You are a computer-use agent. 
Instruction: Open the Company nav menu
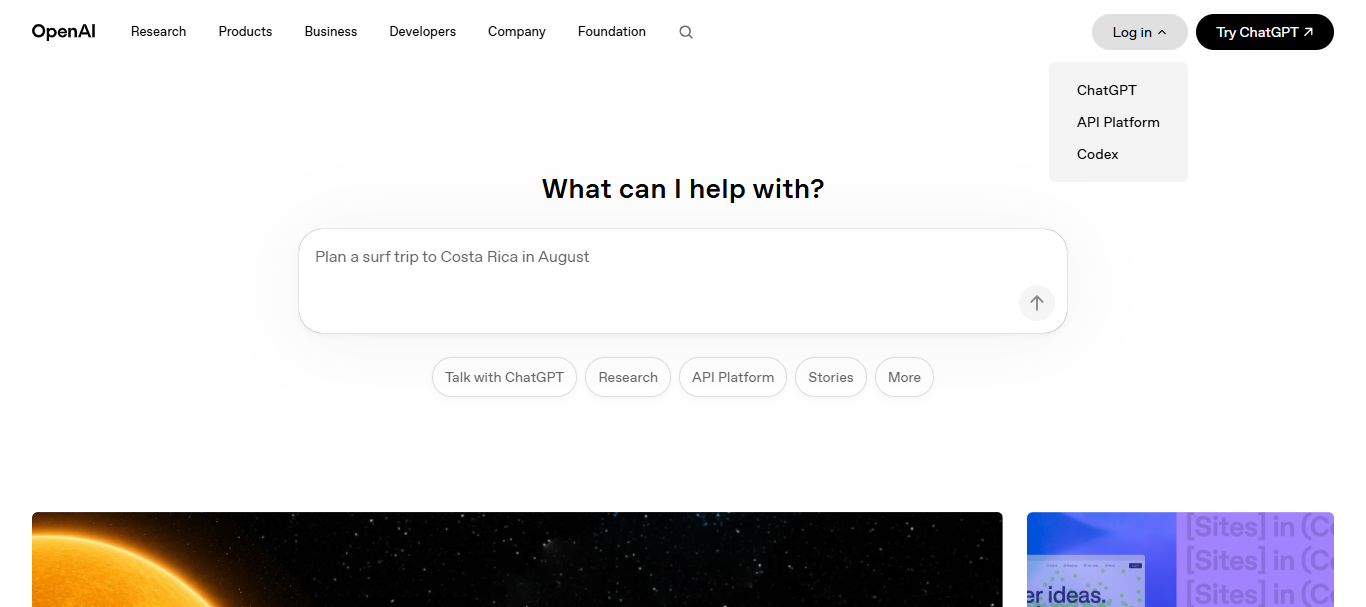pyautogui.click(x=517, y=32)
